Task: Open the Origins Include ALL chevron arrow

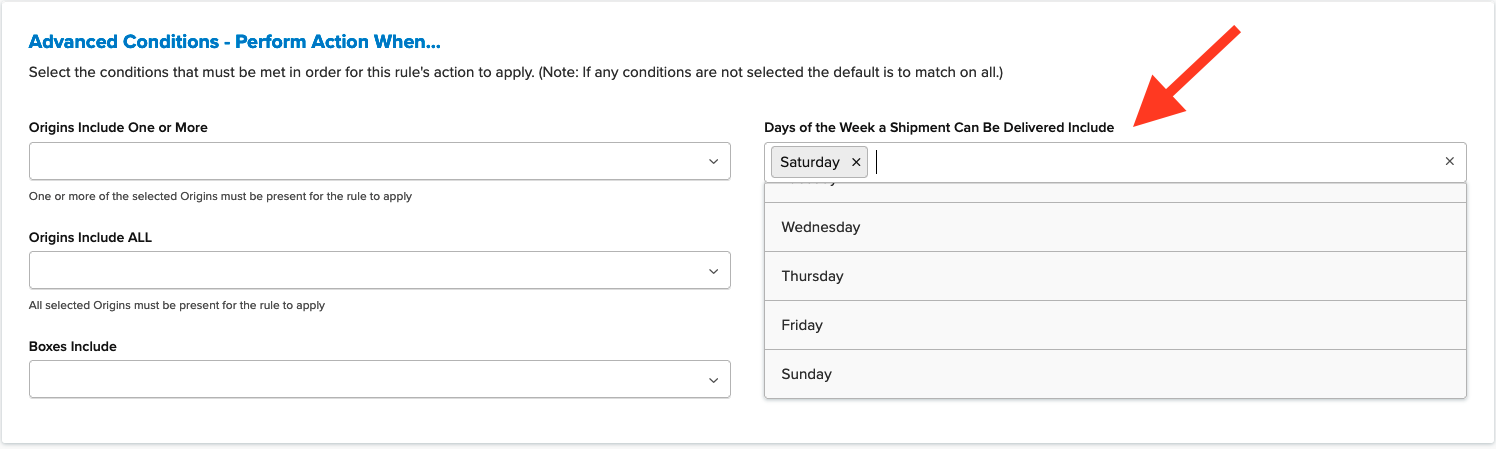Action: coord(713,271)
